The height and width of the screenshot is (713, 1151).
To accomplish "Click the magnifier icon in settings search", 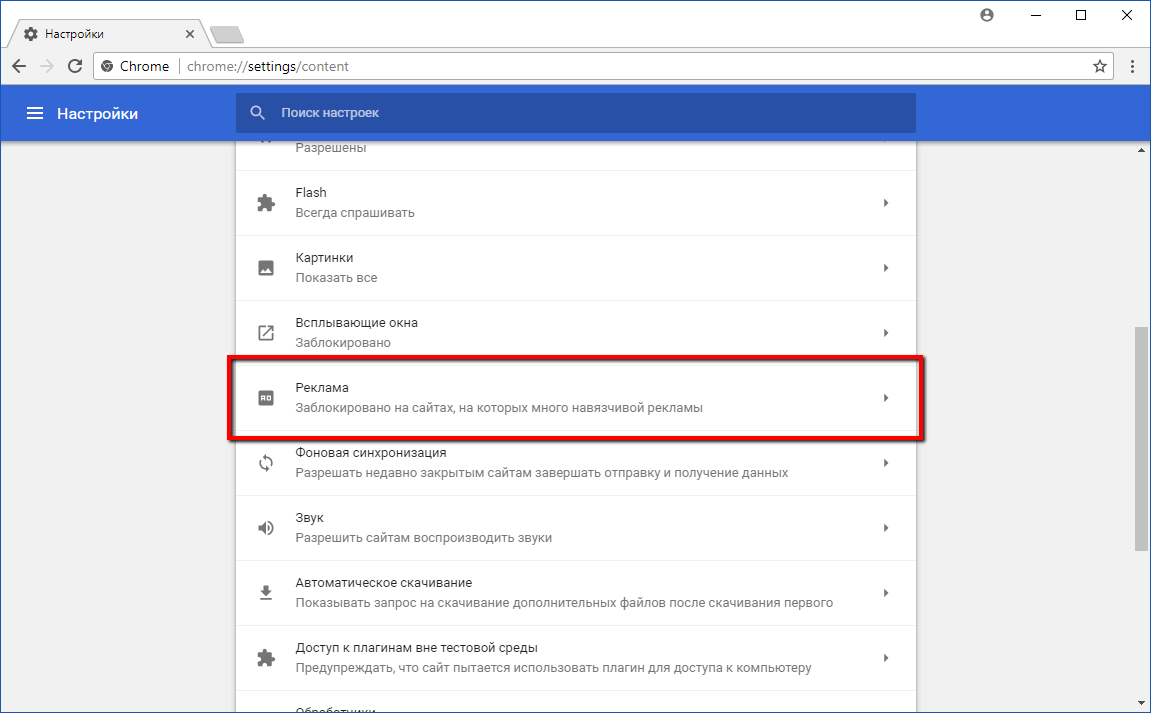I will [258, 112].
